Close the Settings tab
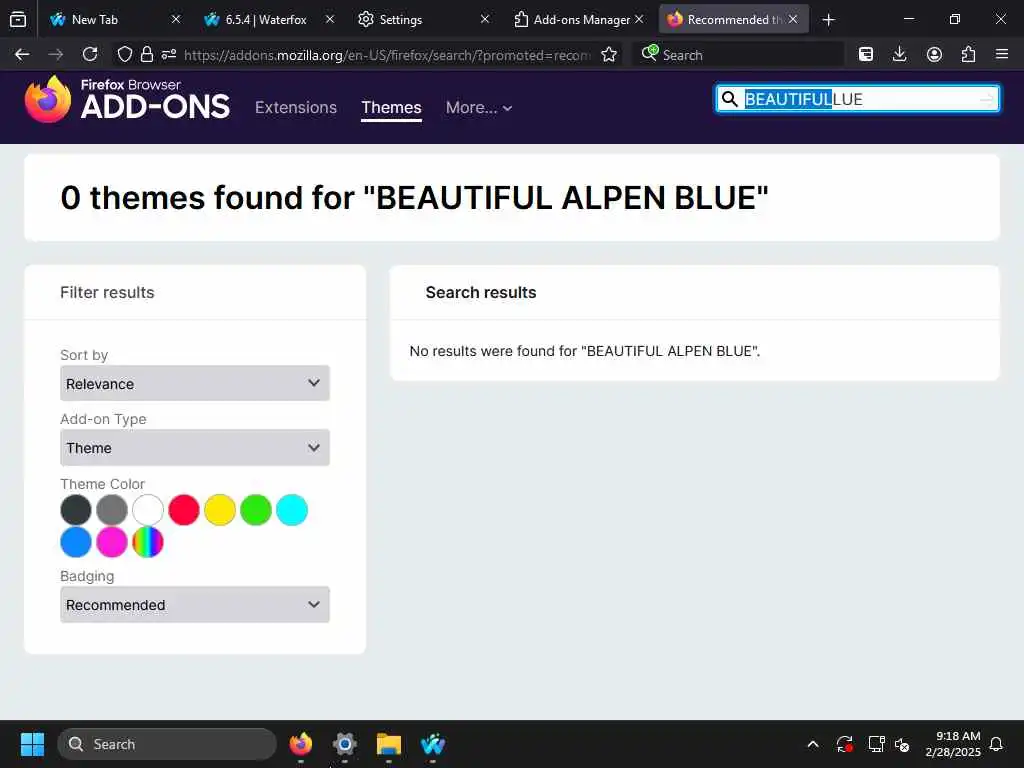Image resolution: width=1024 pixels, height=768 pixels. (485, 20)
